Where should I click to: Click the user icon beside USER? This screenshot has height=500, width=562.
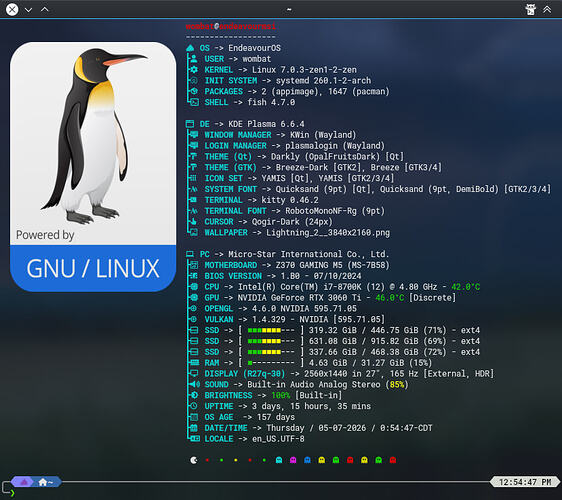pyautogui.click(x=194, y=58)
